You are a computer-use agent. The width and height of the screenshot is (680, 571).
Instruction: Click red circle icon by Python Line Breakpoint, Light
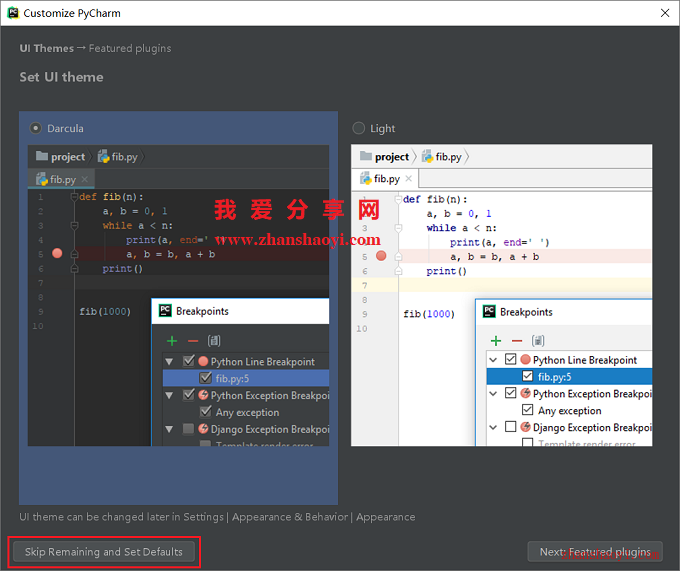coord(526,359)
